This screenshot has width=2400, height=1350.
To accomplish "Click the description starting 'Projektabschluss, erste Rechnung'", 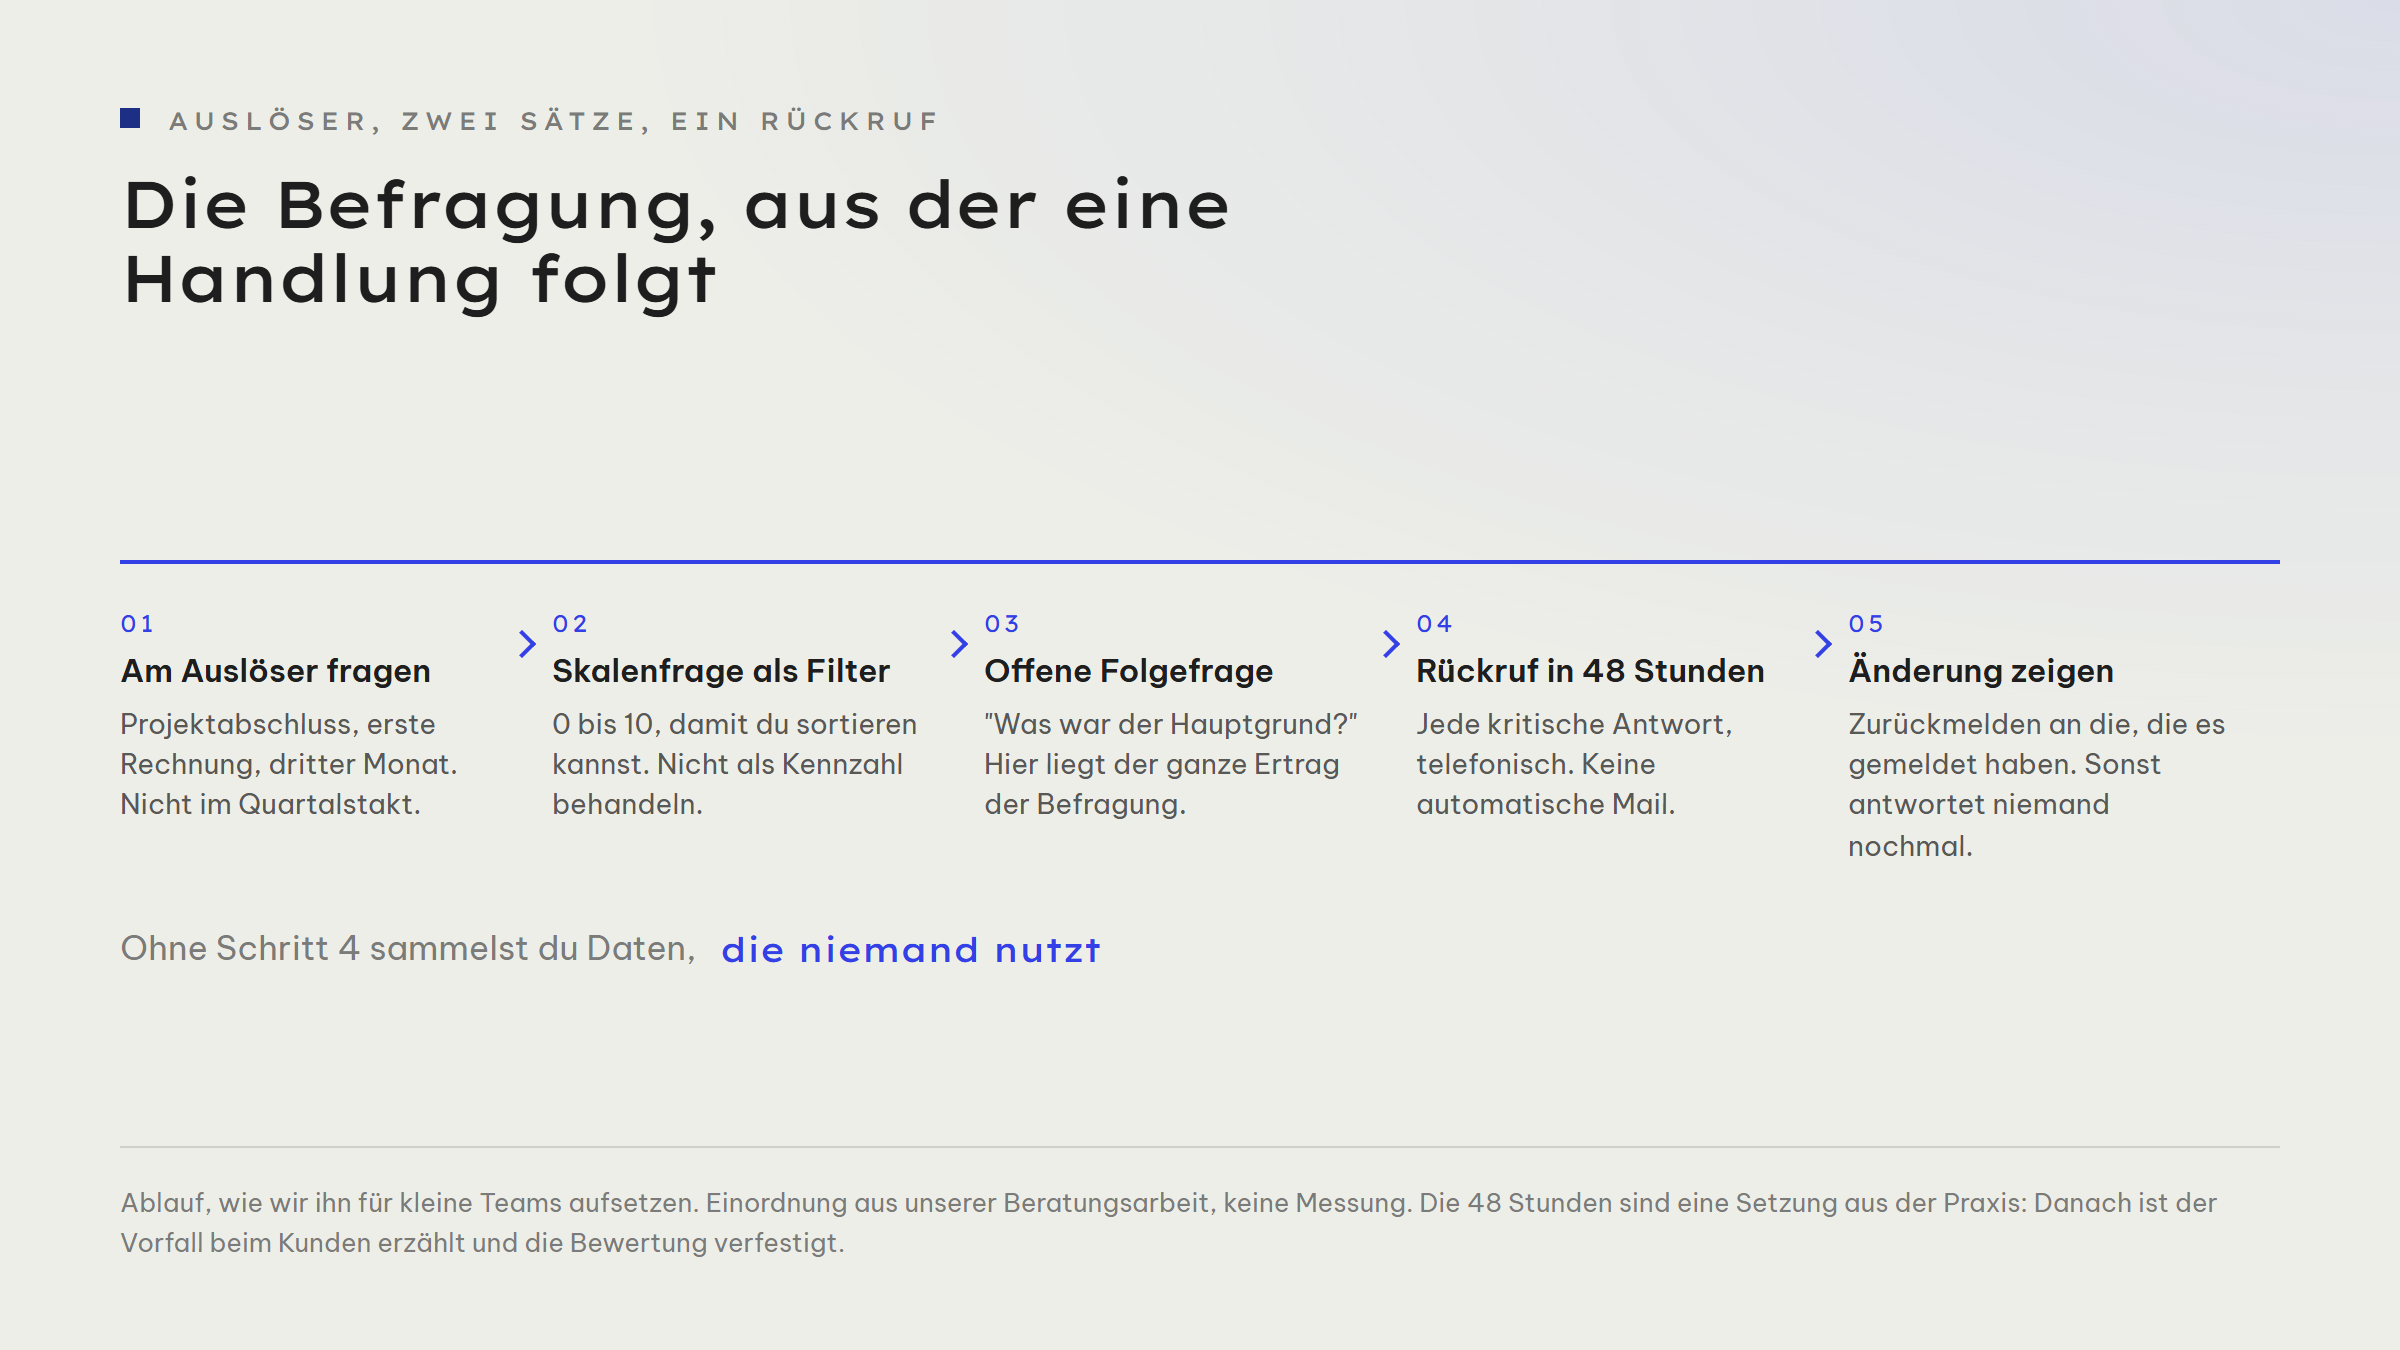I will coord(289,764).
